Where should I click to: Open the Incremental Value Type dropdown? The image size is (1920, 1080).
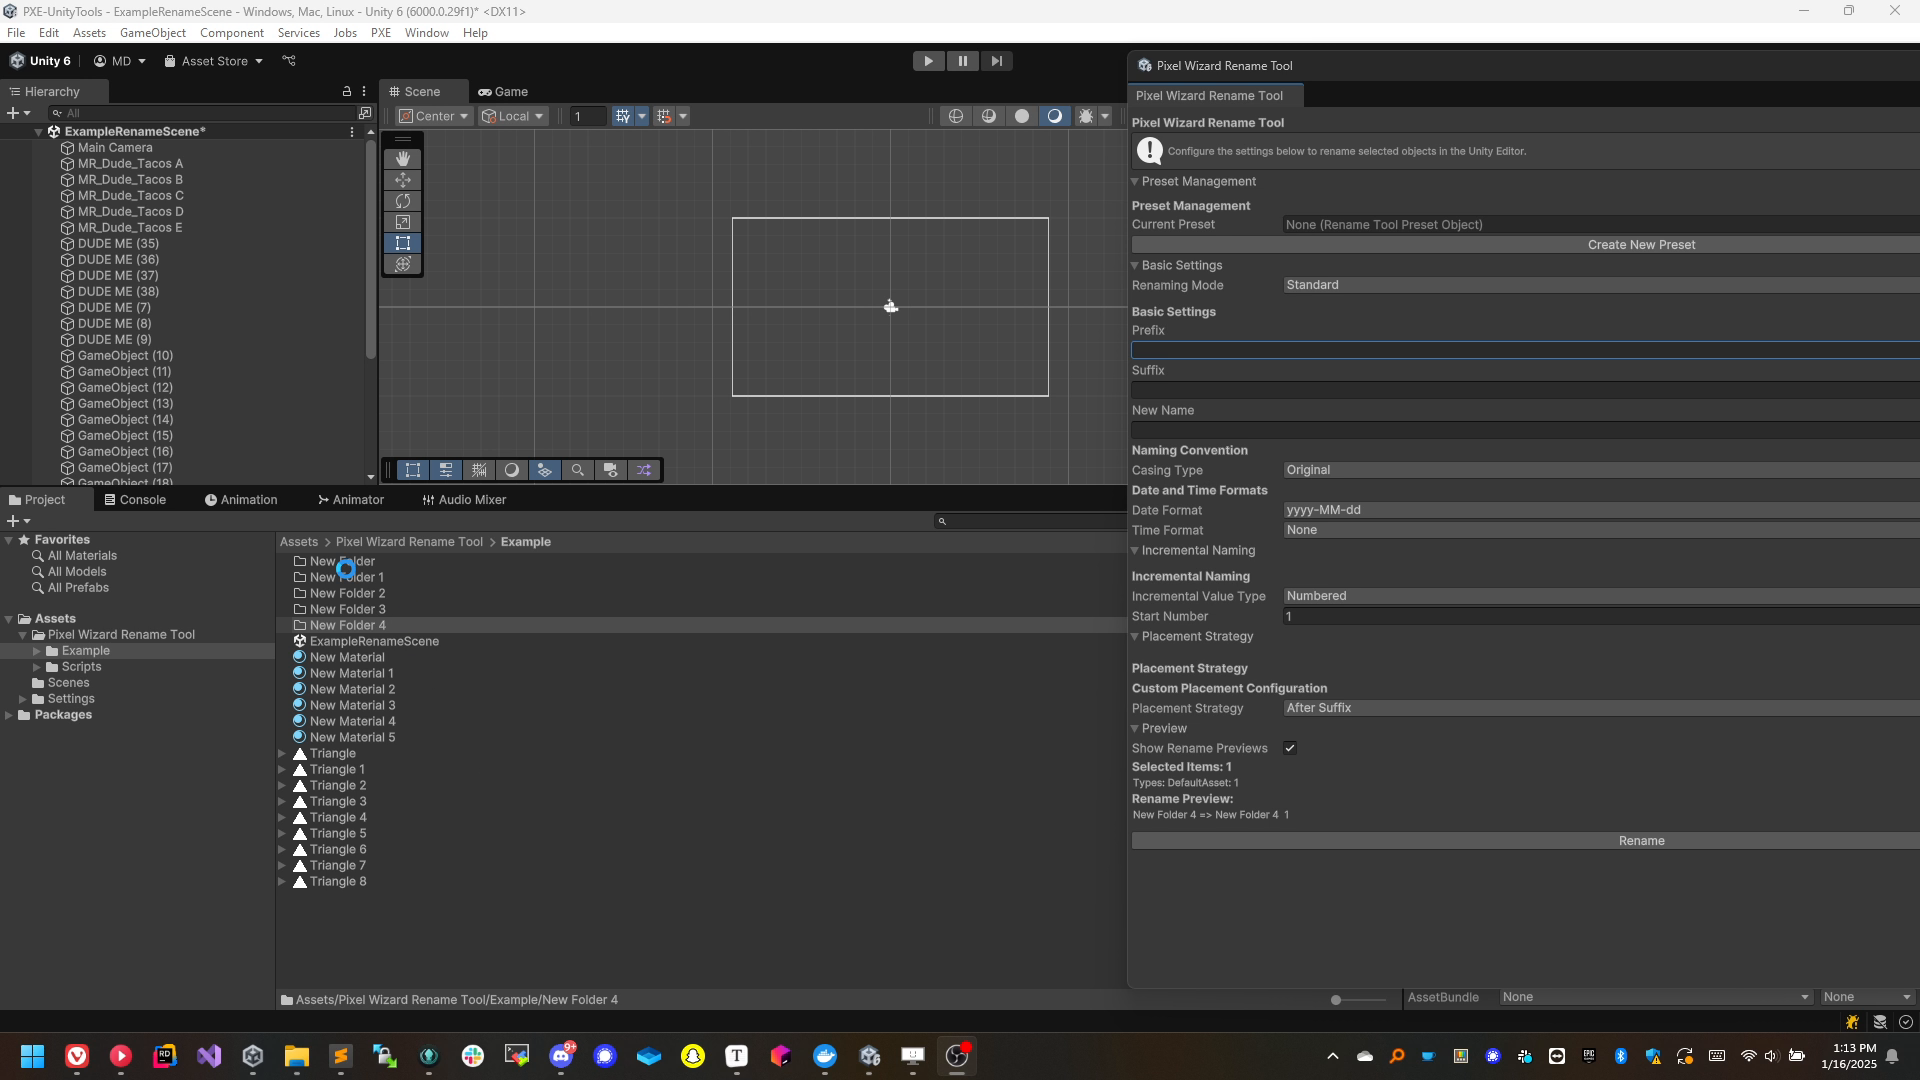pos(1601,596)
